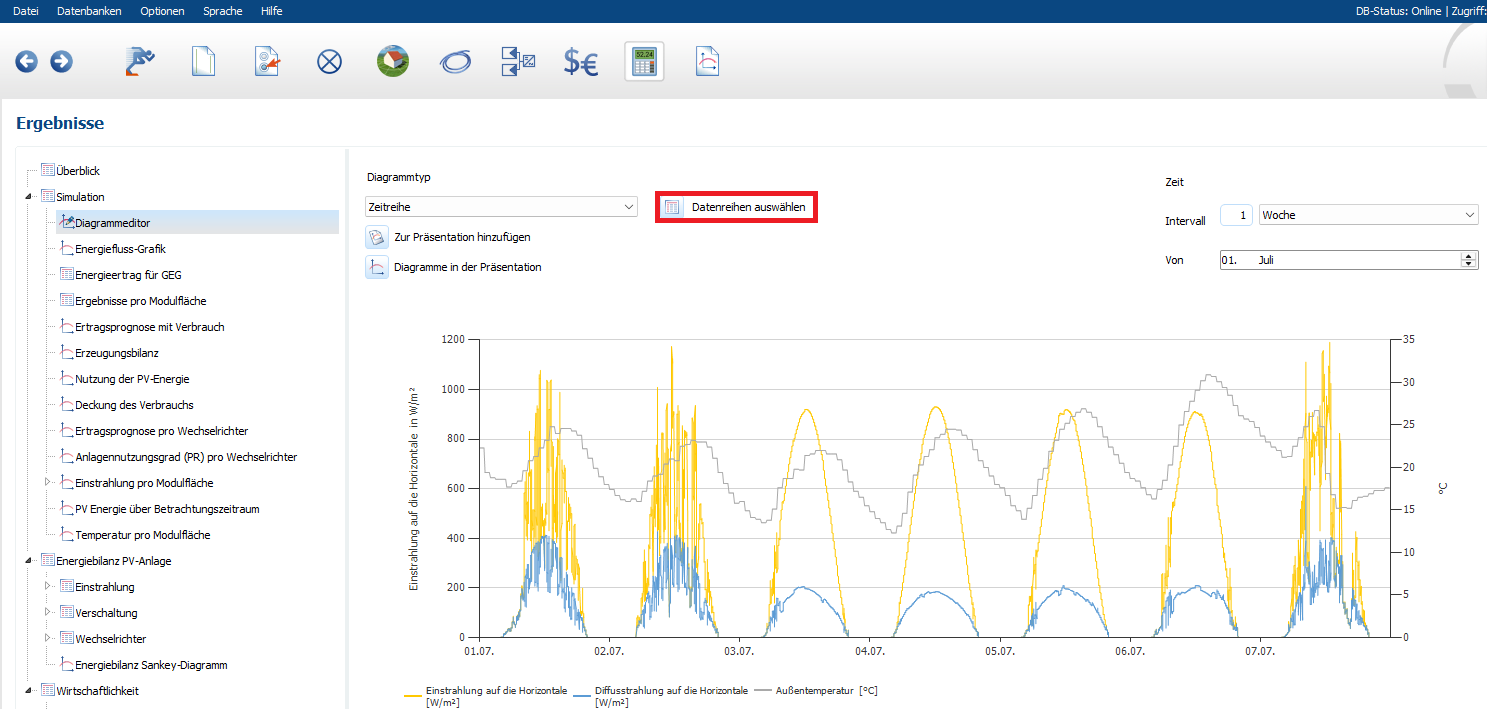Click the yellow Einstrahlung legend line
This screenshot has width=1487, height=709.
tap(412, 693)
